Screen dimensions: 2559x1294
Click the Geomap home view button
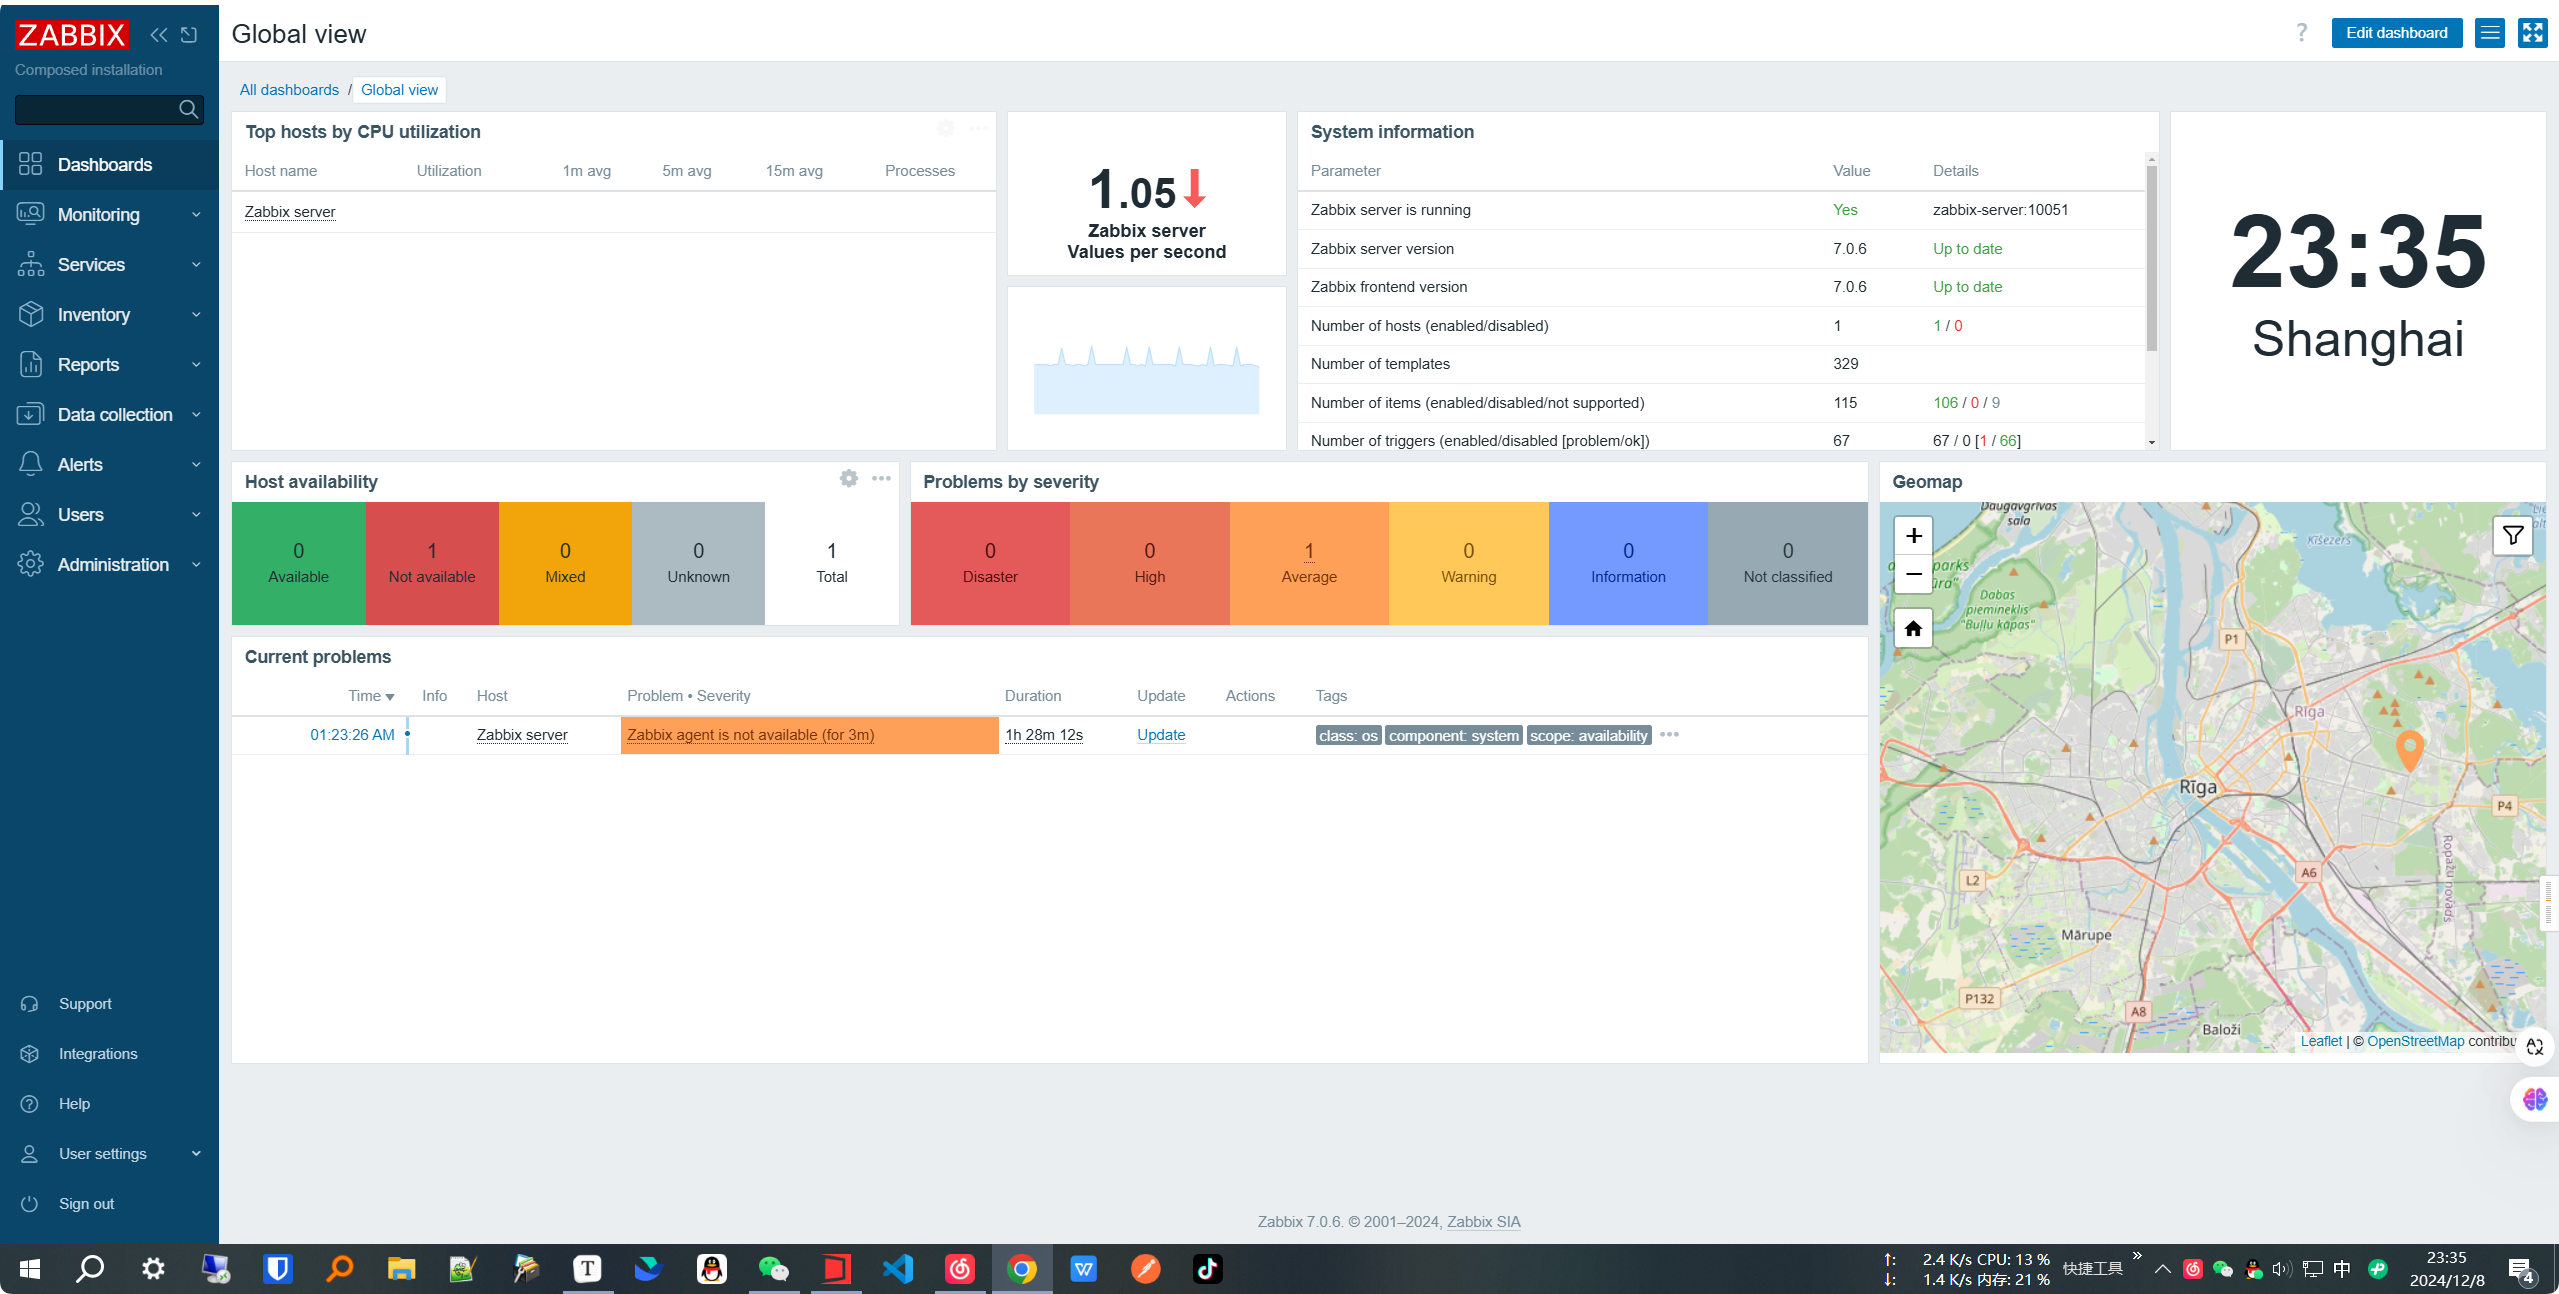[1913, 629]
